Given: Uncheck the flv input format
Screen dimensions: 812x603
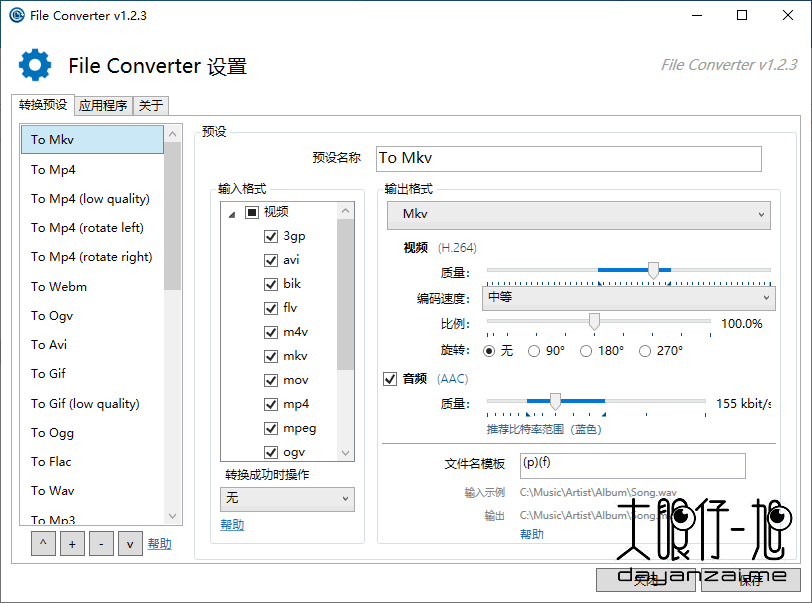Looking at the screenshot, I should point(271,308).
